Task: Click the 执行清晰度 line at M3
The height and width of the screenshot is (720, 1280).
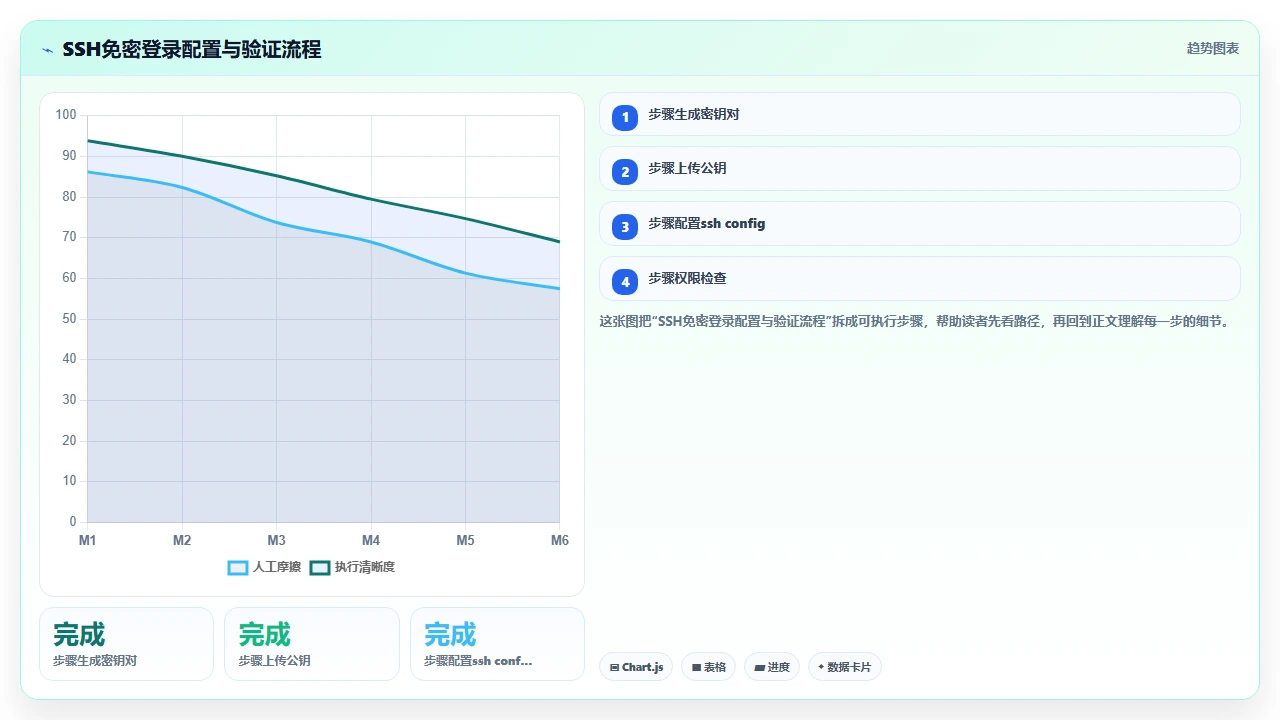Action: (276, 176)
